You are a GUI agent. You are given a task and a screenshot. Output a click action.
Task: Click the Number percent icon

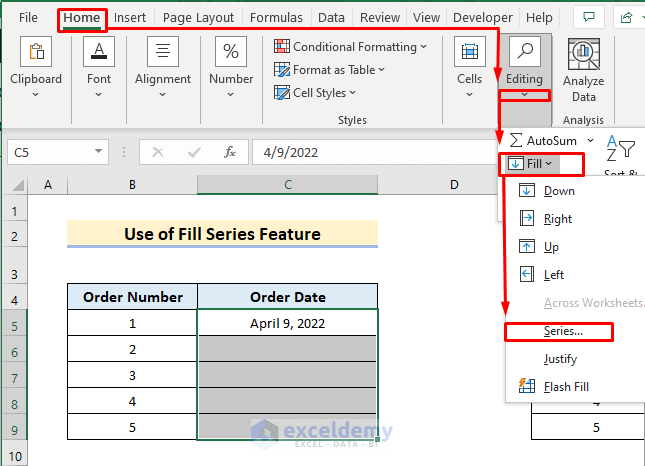[231, 51]
